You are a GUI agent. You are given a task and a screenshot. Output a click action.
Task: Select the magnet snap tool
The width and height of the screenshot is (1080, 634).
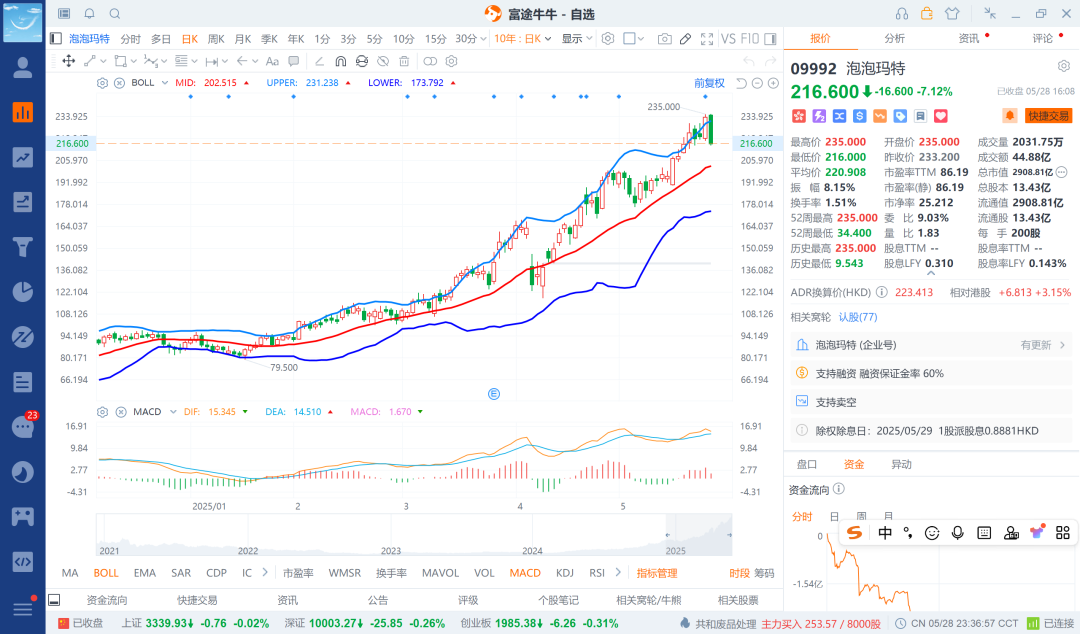coord(340,61)
